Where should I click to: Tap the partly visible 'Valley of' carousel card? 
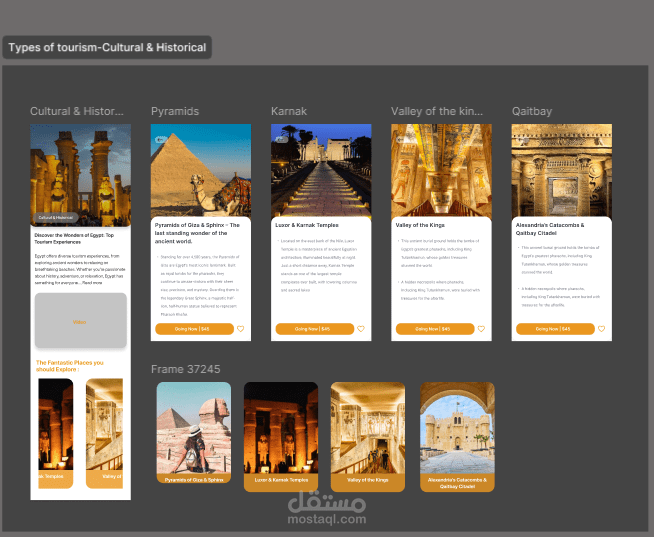104,433
